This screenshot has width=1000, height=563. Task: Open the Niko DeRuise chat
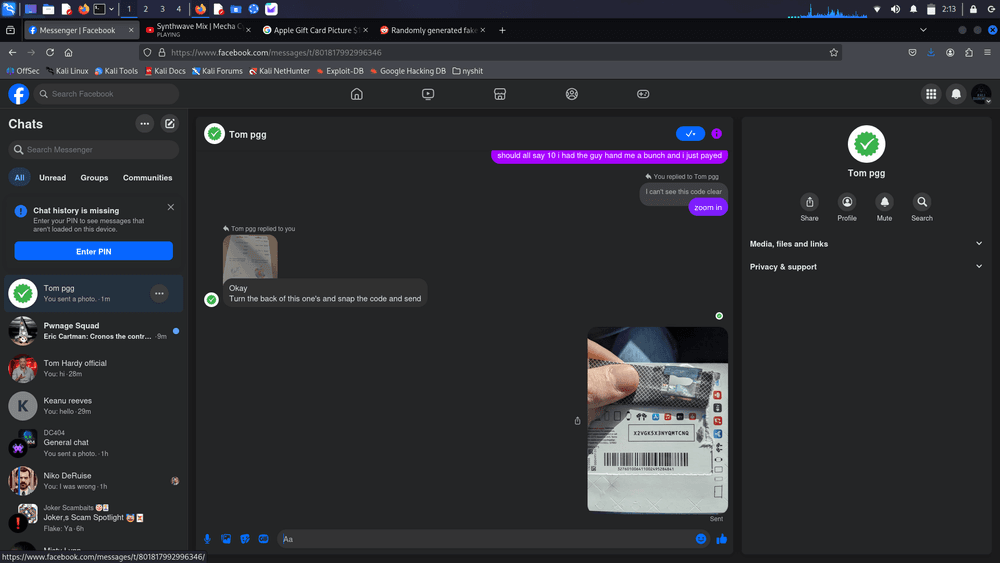point(94,481)
